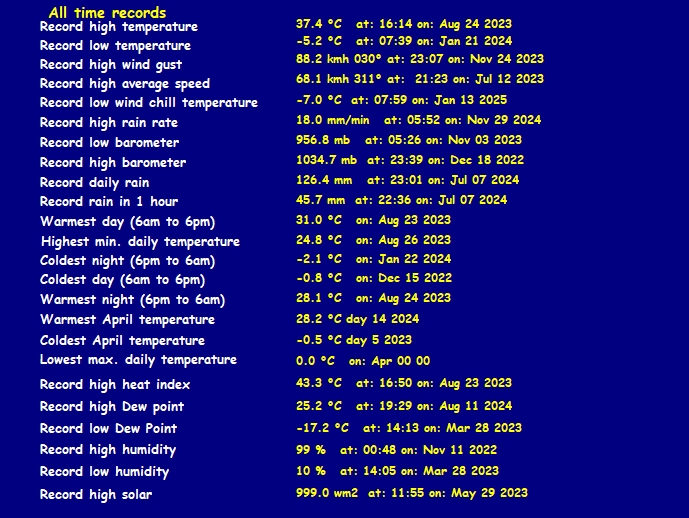Select the 'Record high average speed' label

tap(125, 83)
